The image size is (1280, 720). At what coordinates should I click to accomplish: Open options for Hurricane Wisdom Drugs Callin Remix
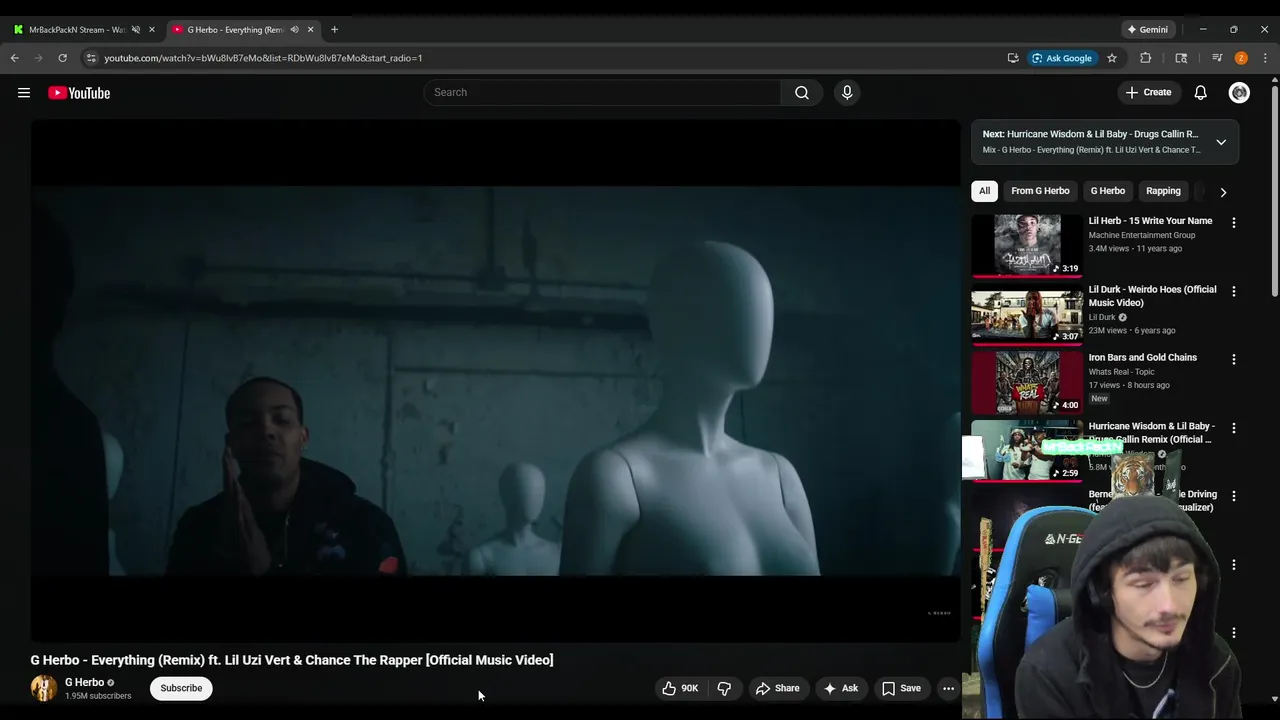pos(1233,428)
